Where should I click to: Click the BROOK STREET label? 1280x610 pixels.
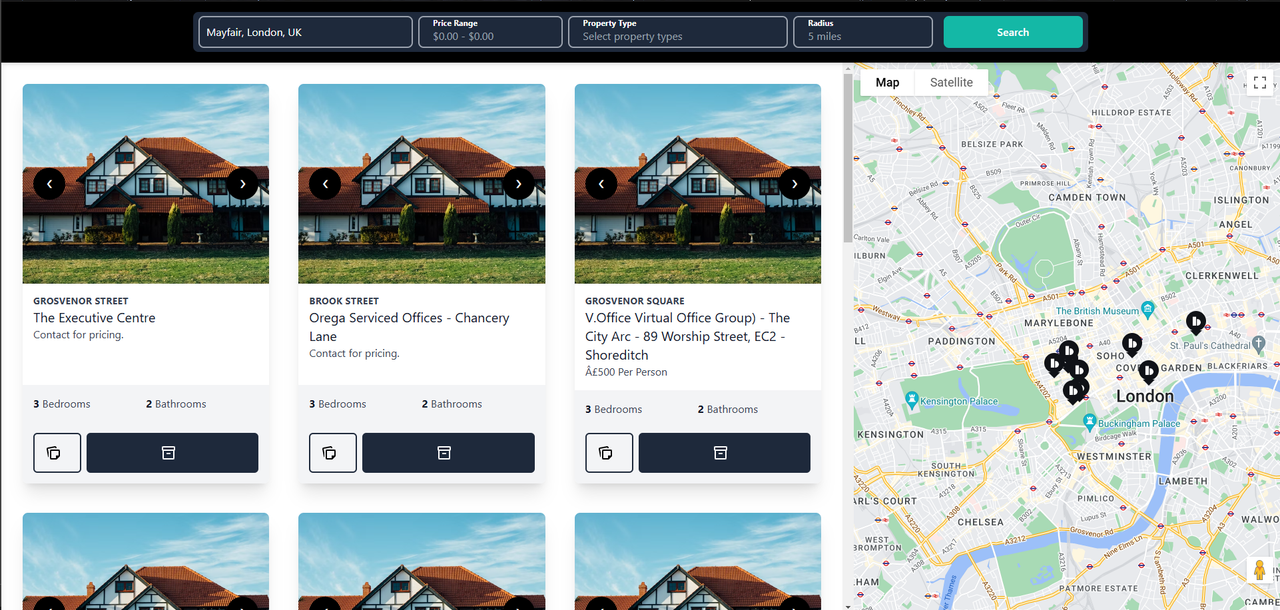(344, 301)
